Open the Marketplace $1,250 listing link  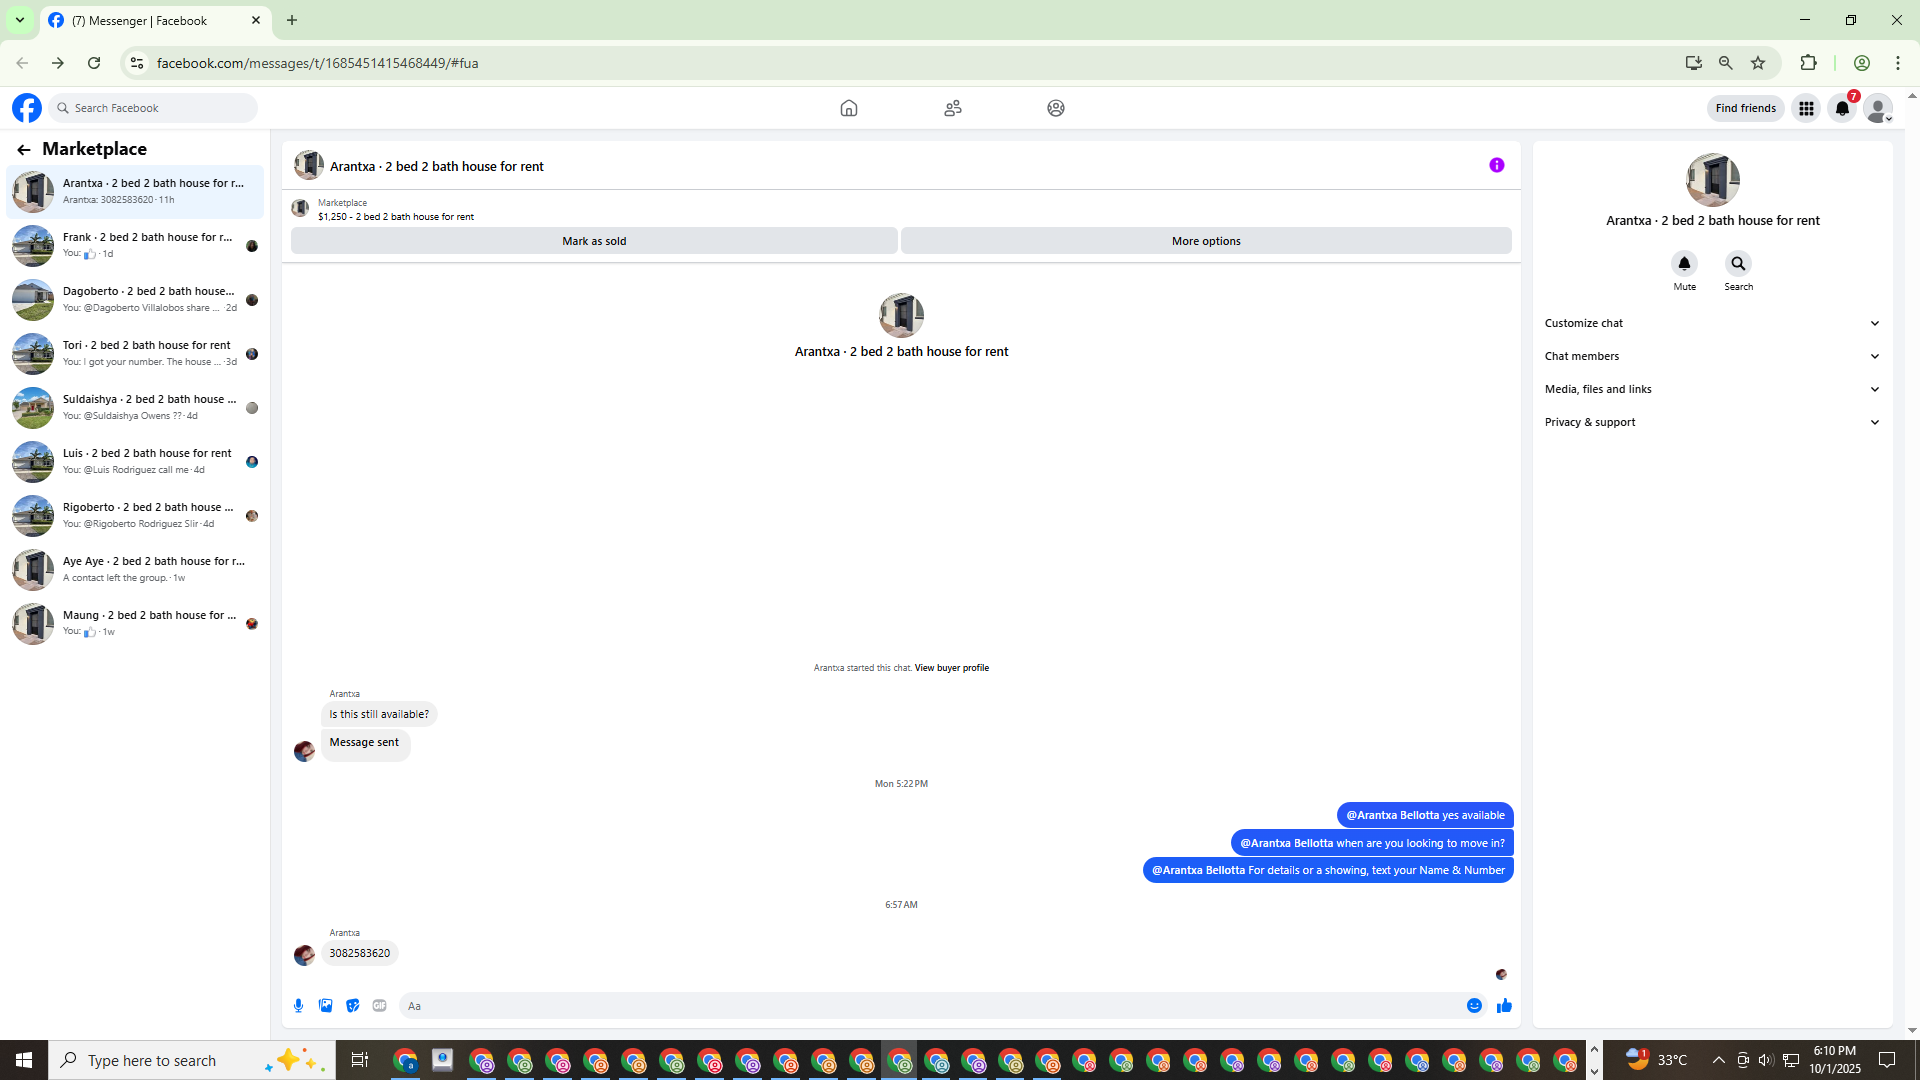pos(396,216)
